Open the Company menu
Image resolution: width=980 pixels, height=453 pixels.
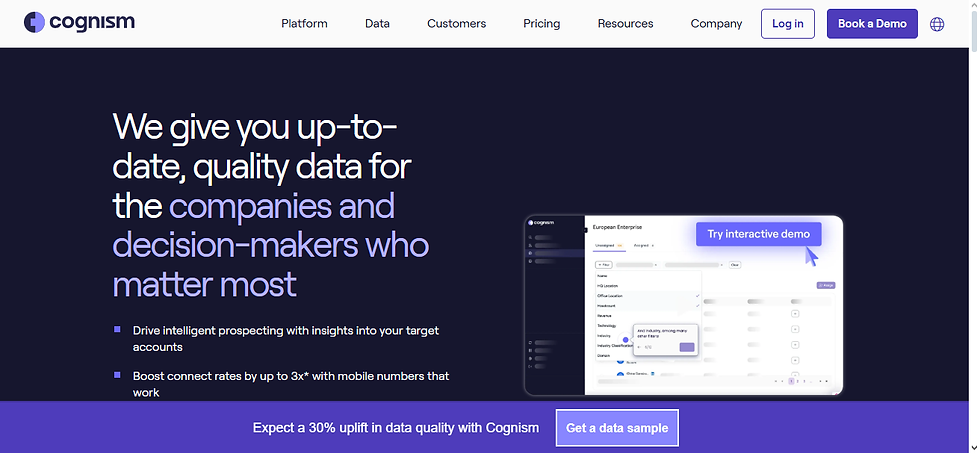[716, 23]
